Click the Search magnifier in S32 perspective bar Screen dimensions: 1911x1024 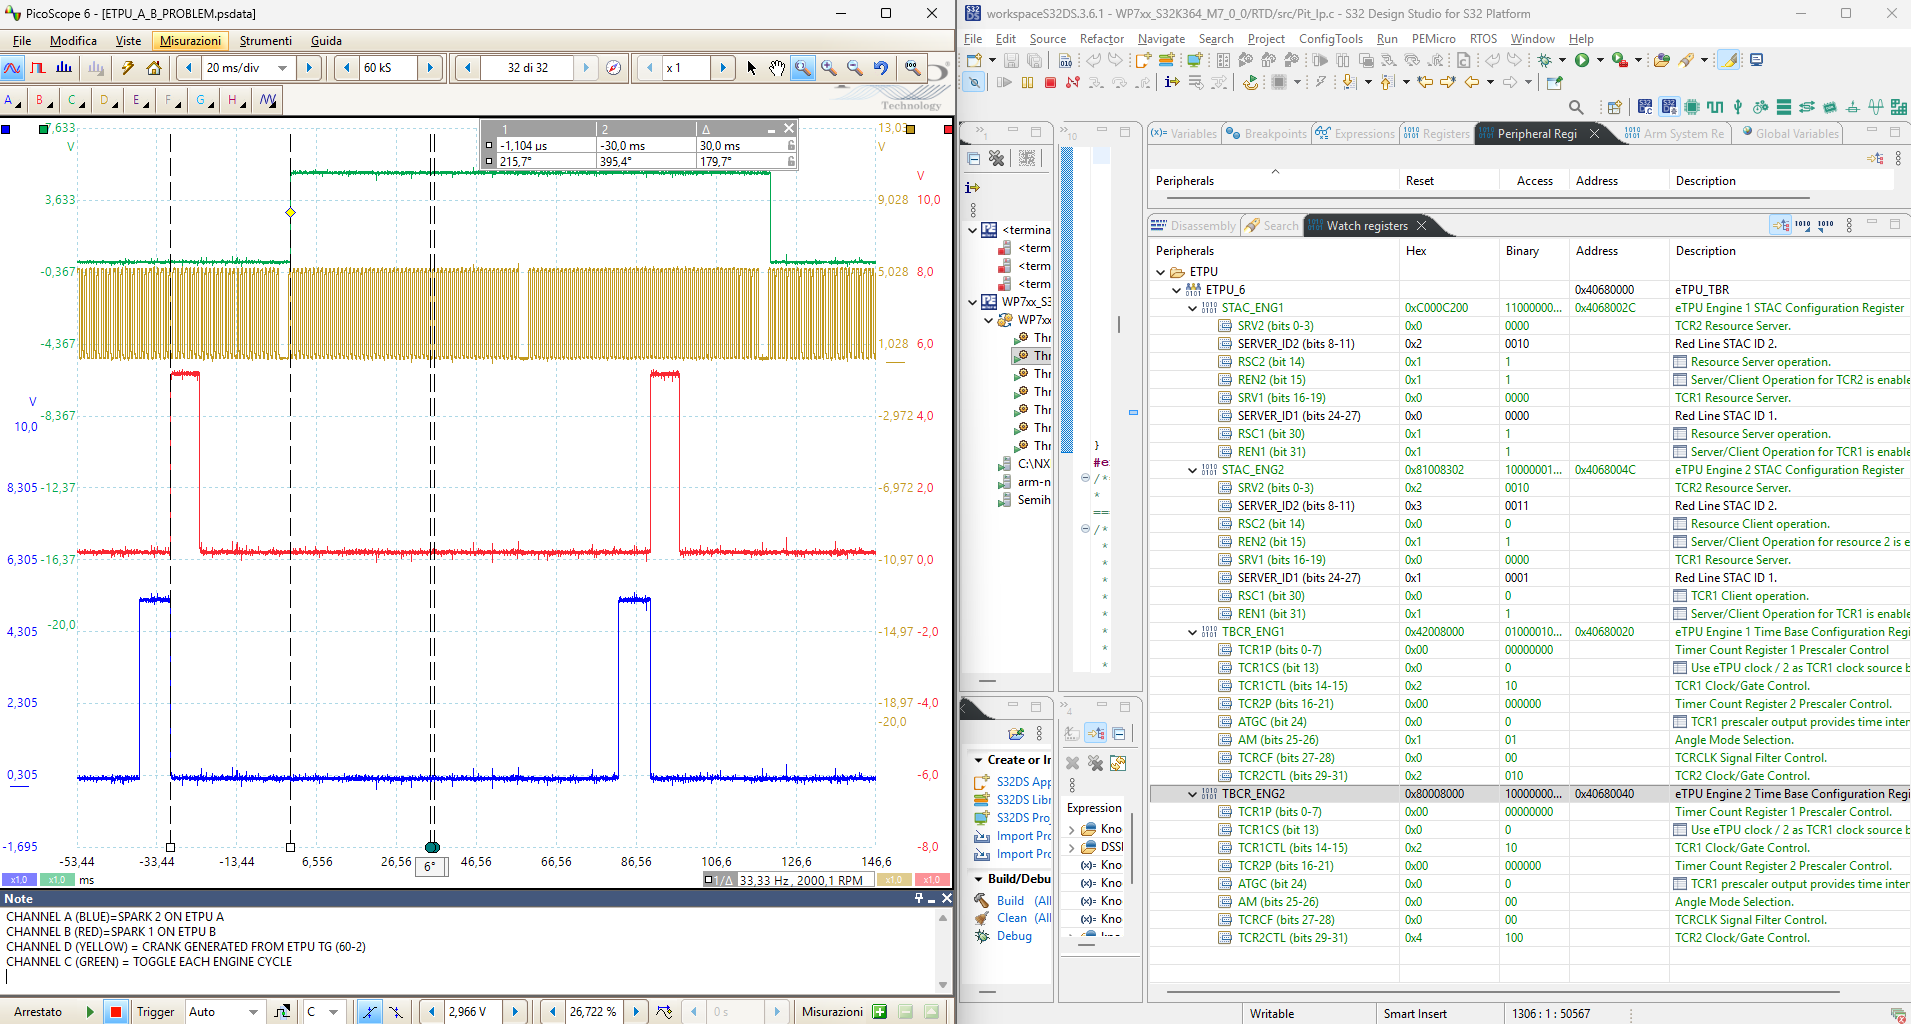(1576, 107)
